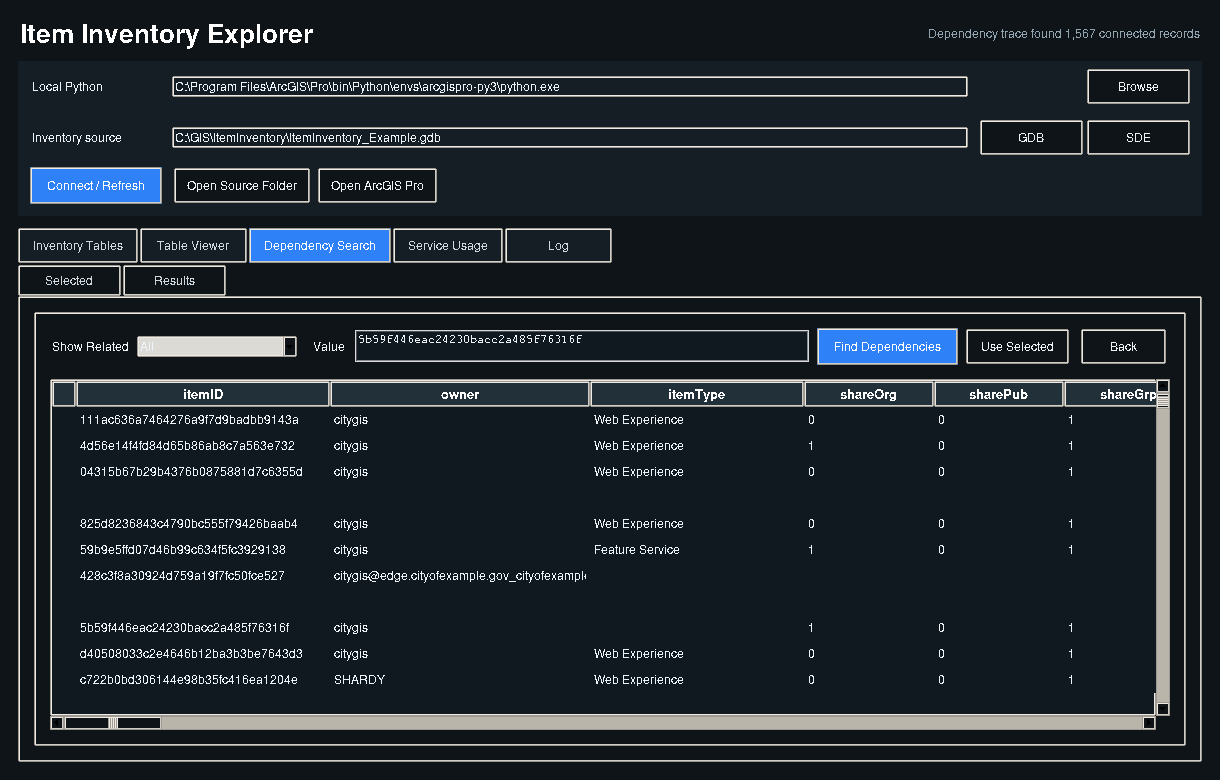This screenshot has width=1220, height=780.
Task: Click the citygis@edge.cityofexample.gov owner cell
Action: (460, 576)
